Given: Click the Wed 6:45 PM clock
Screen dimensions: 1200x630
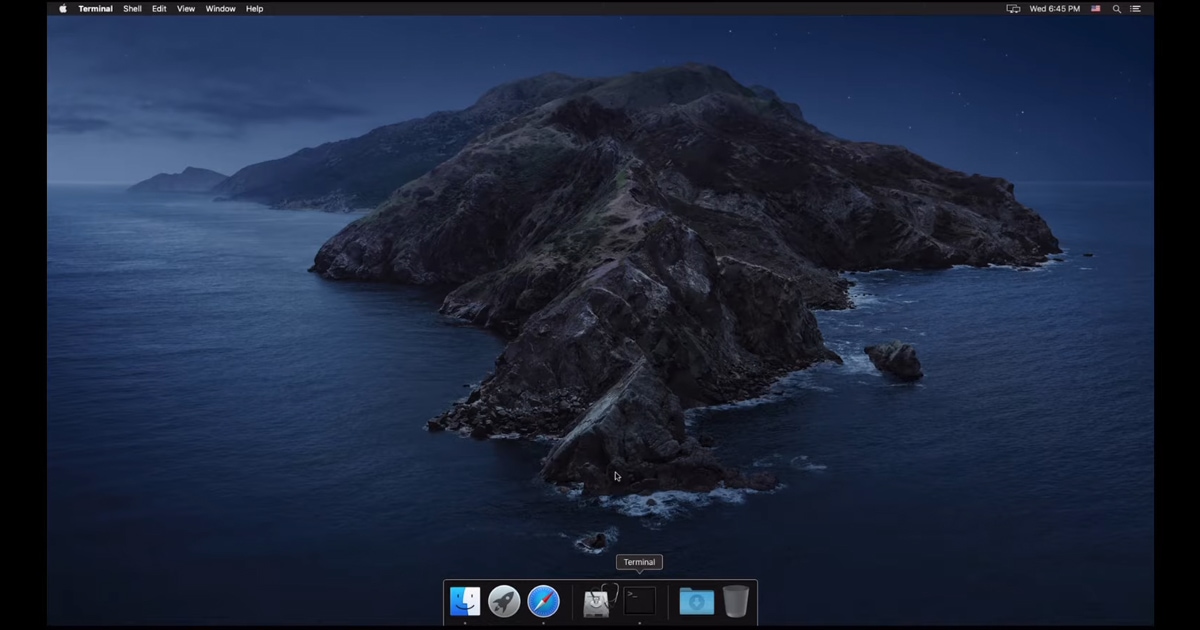Looking at the screenshot, I should click(1055, 9).
